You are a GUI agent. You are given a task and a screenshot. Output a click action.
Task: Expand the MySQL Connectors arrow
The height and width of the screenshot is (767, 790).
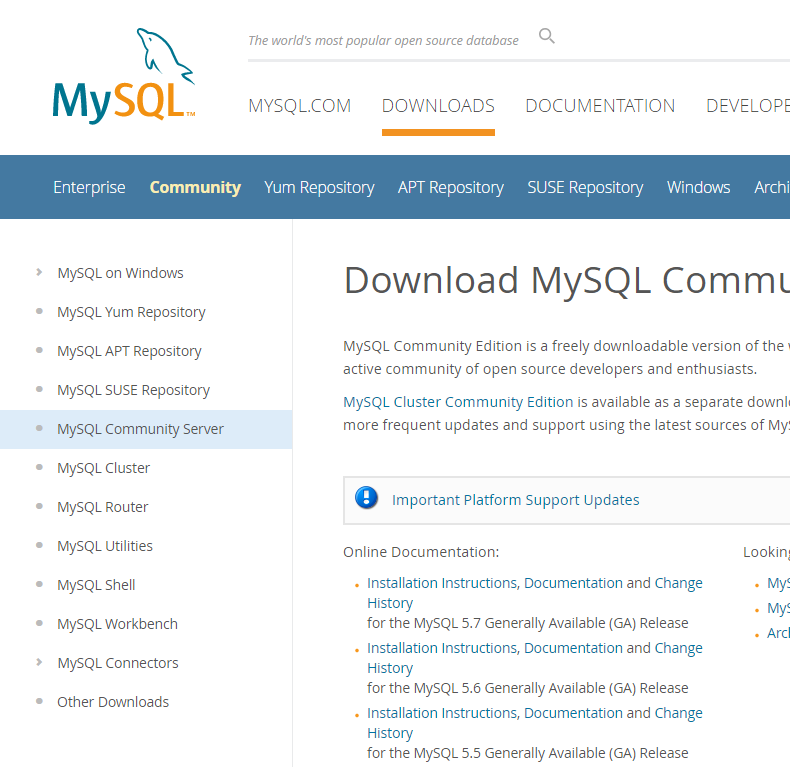click(39, 662)
